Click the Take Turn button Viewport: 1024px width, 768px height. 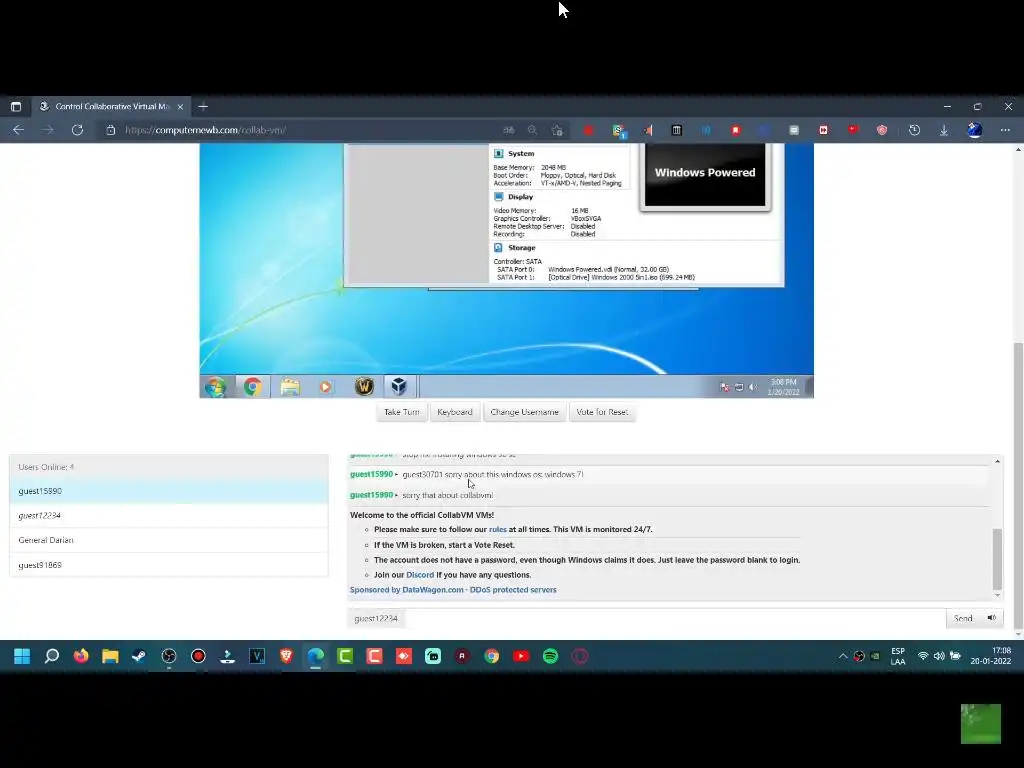402,412
